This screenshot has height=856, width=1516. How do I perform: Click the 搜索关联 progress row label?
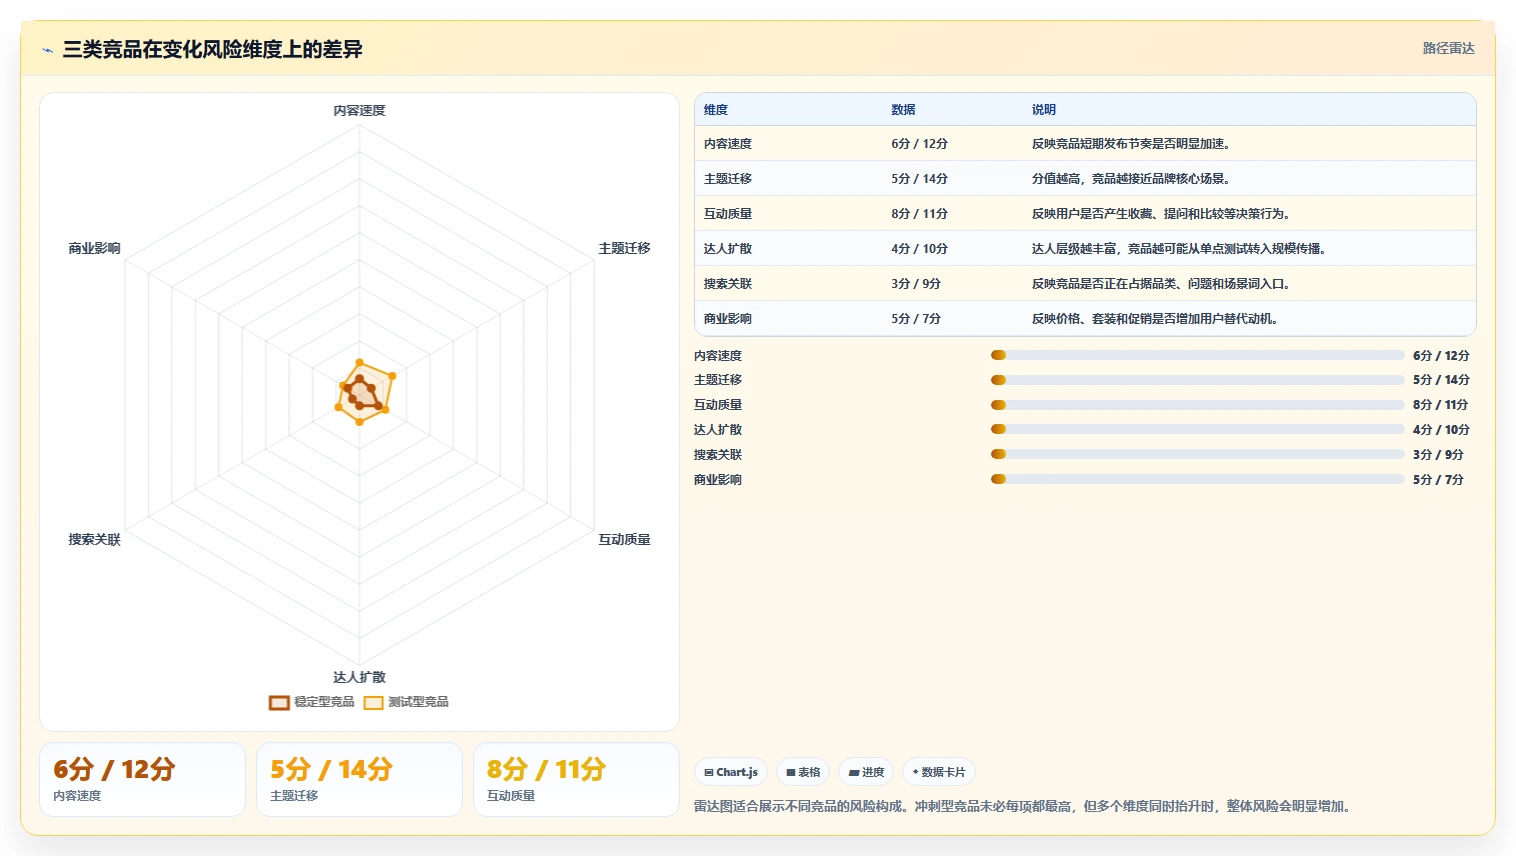[718, 455]
